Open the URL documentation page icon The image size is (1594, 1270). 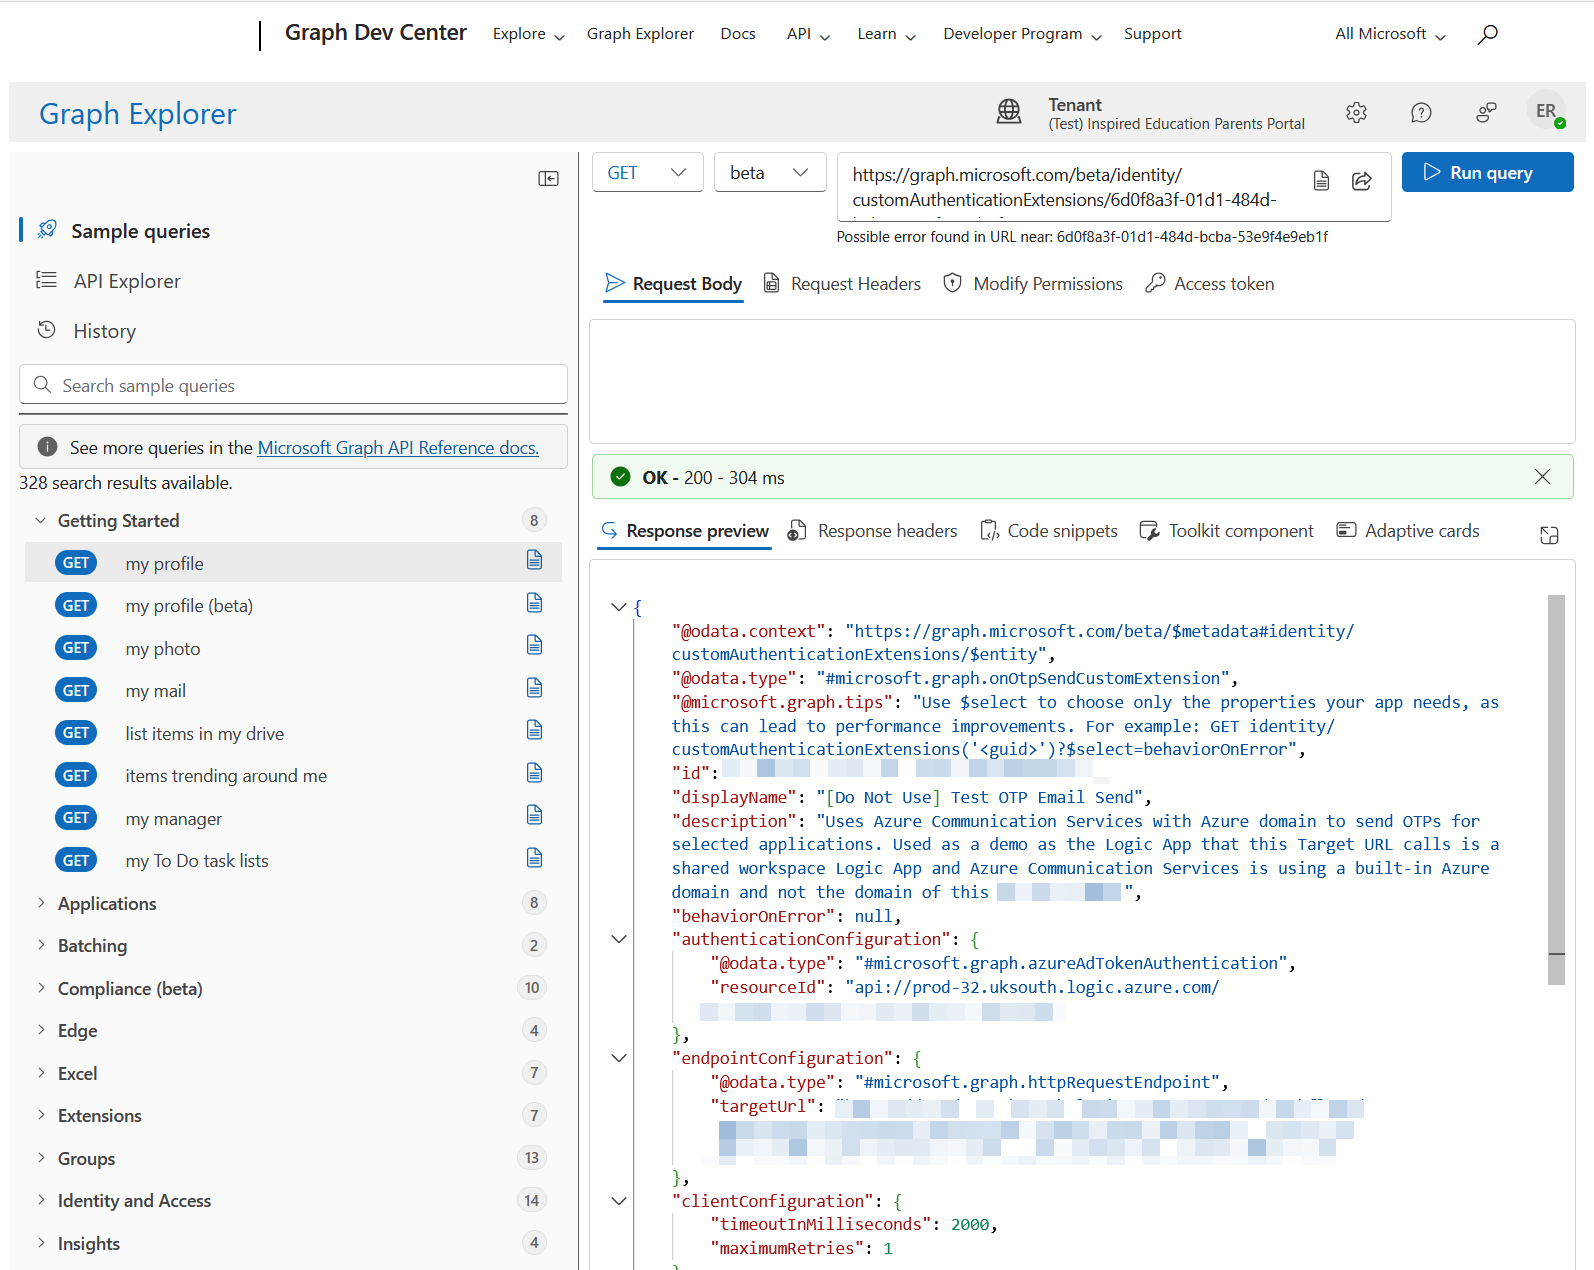tap(1321, 181)
